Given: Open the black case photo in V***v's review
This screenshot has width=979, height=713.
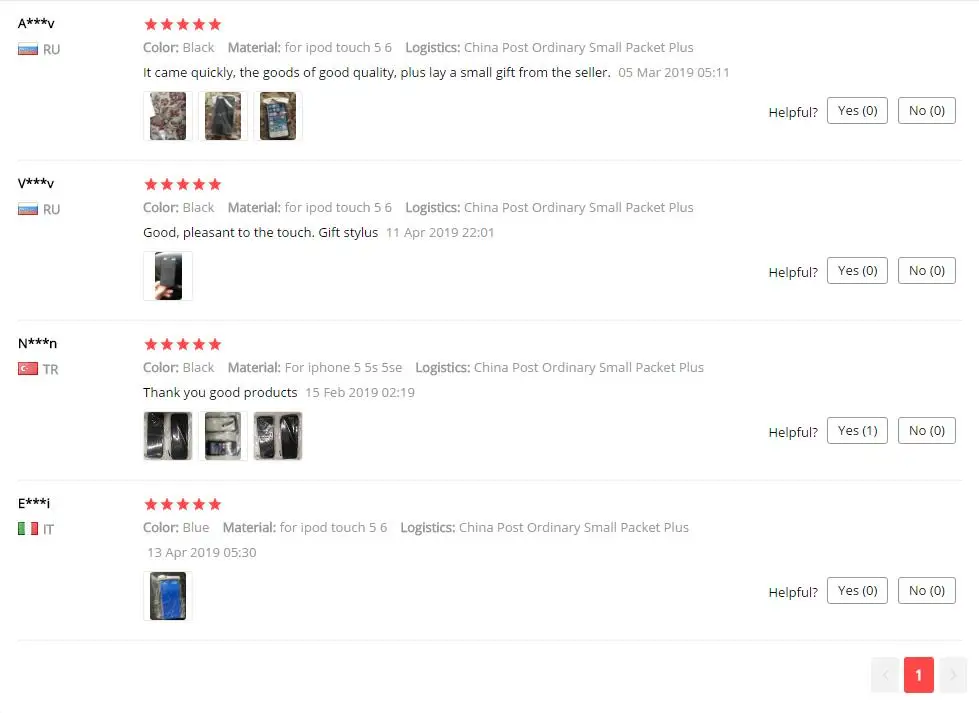Looking at the screenshot, I should tap(168, 276).
